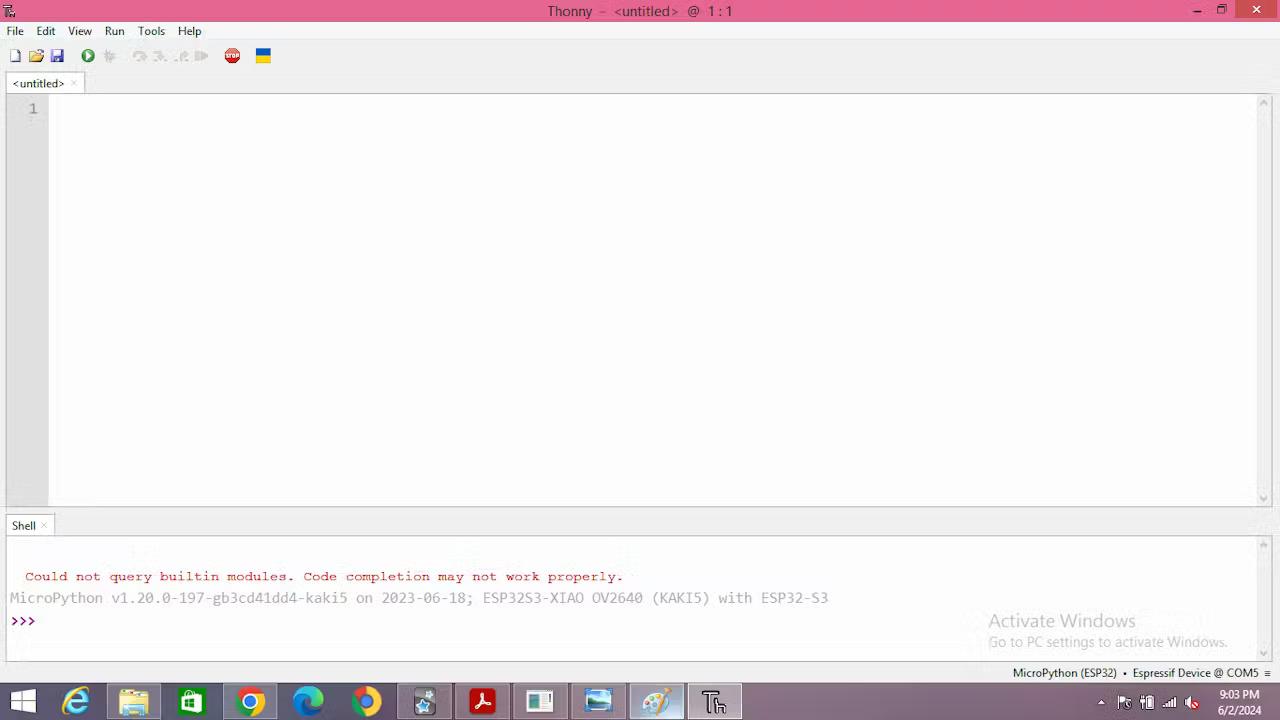Click the editor scrollbar down arrow

[x=1263, y=498]
